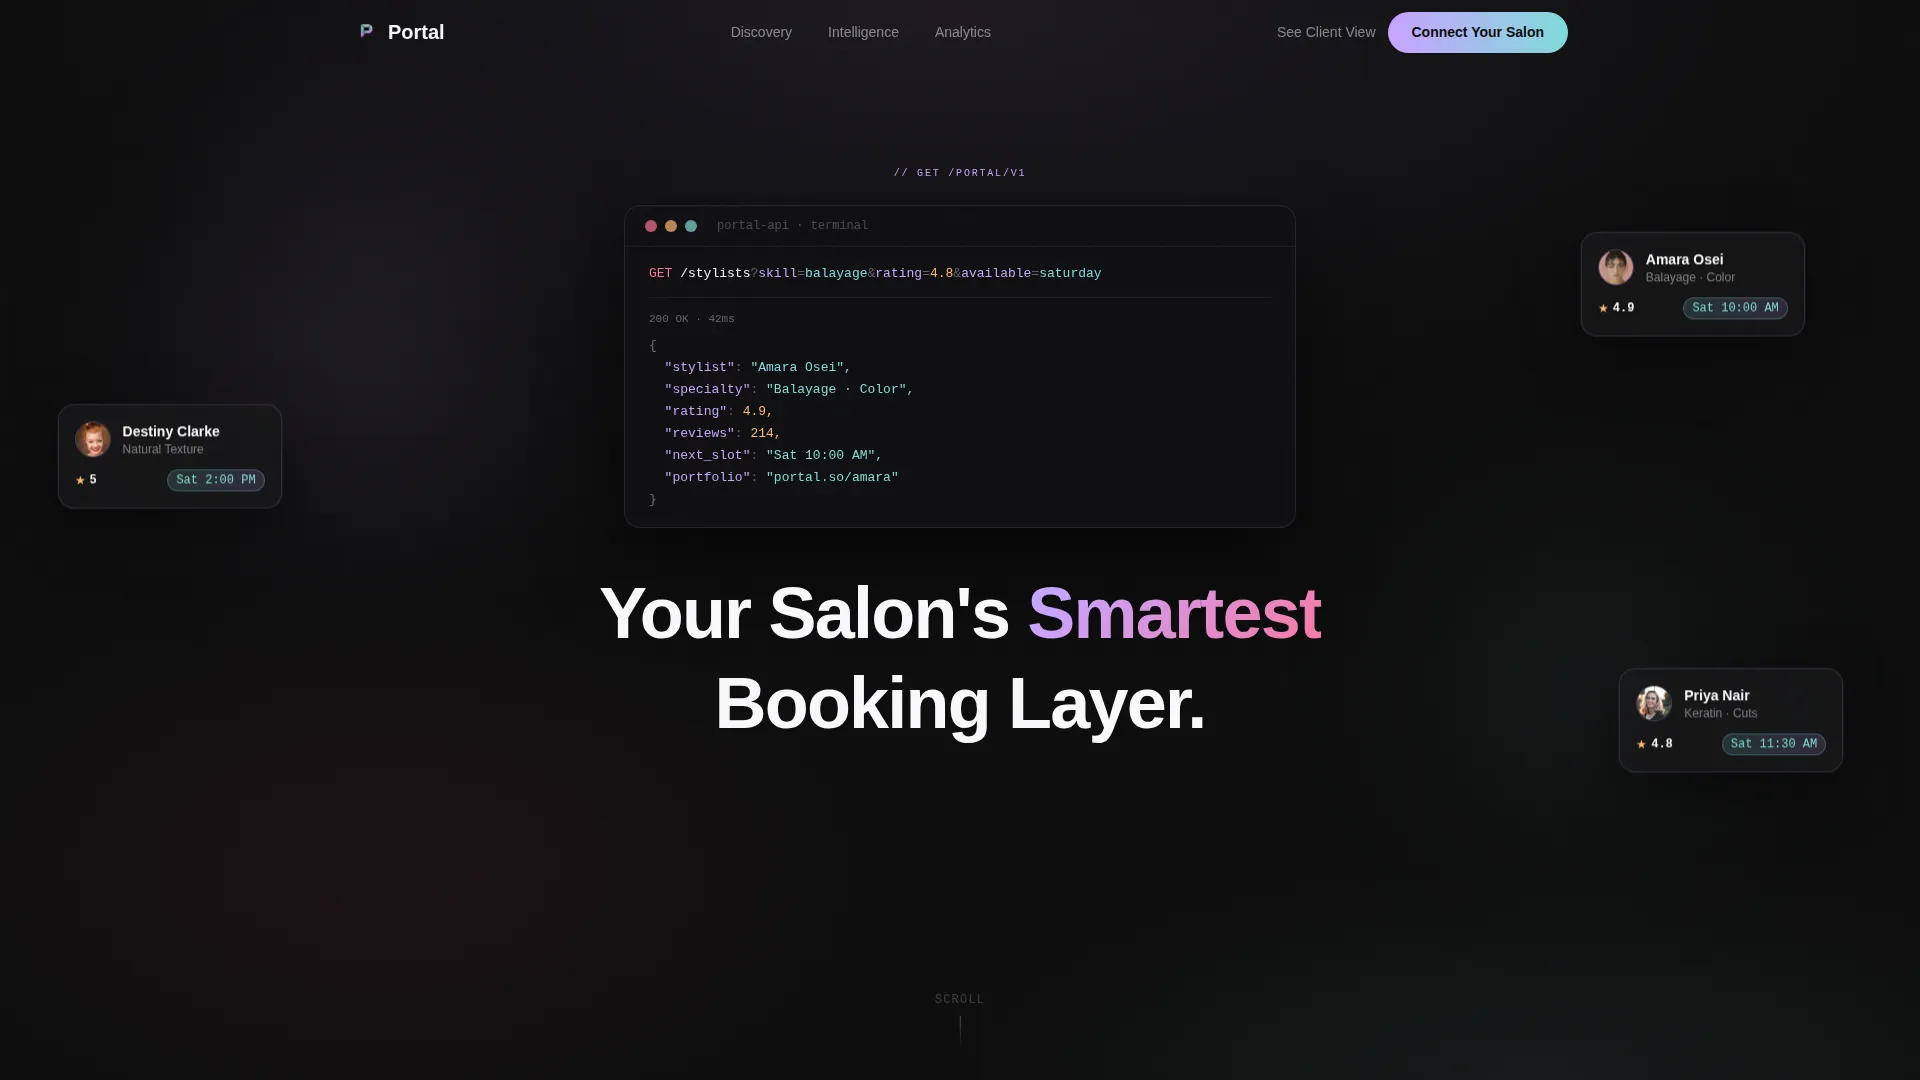Open the Analytics nav item

[963, 32]
